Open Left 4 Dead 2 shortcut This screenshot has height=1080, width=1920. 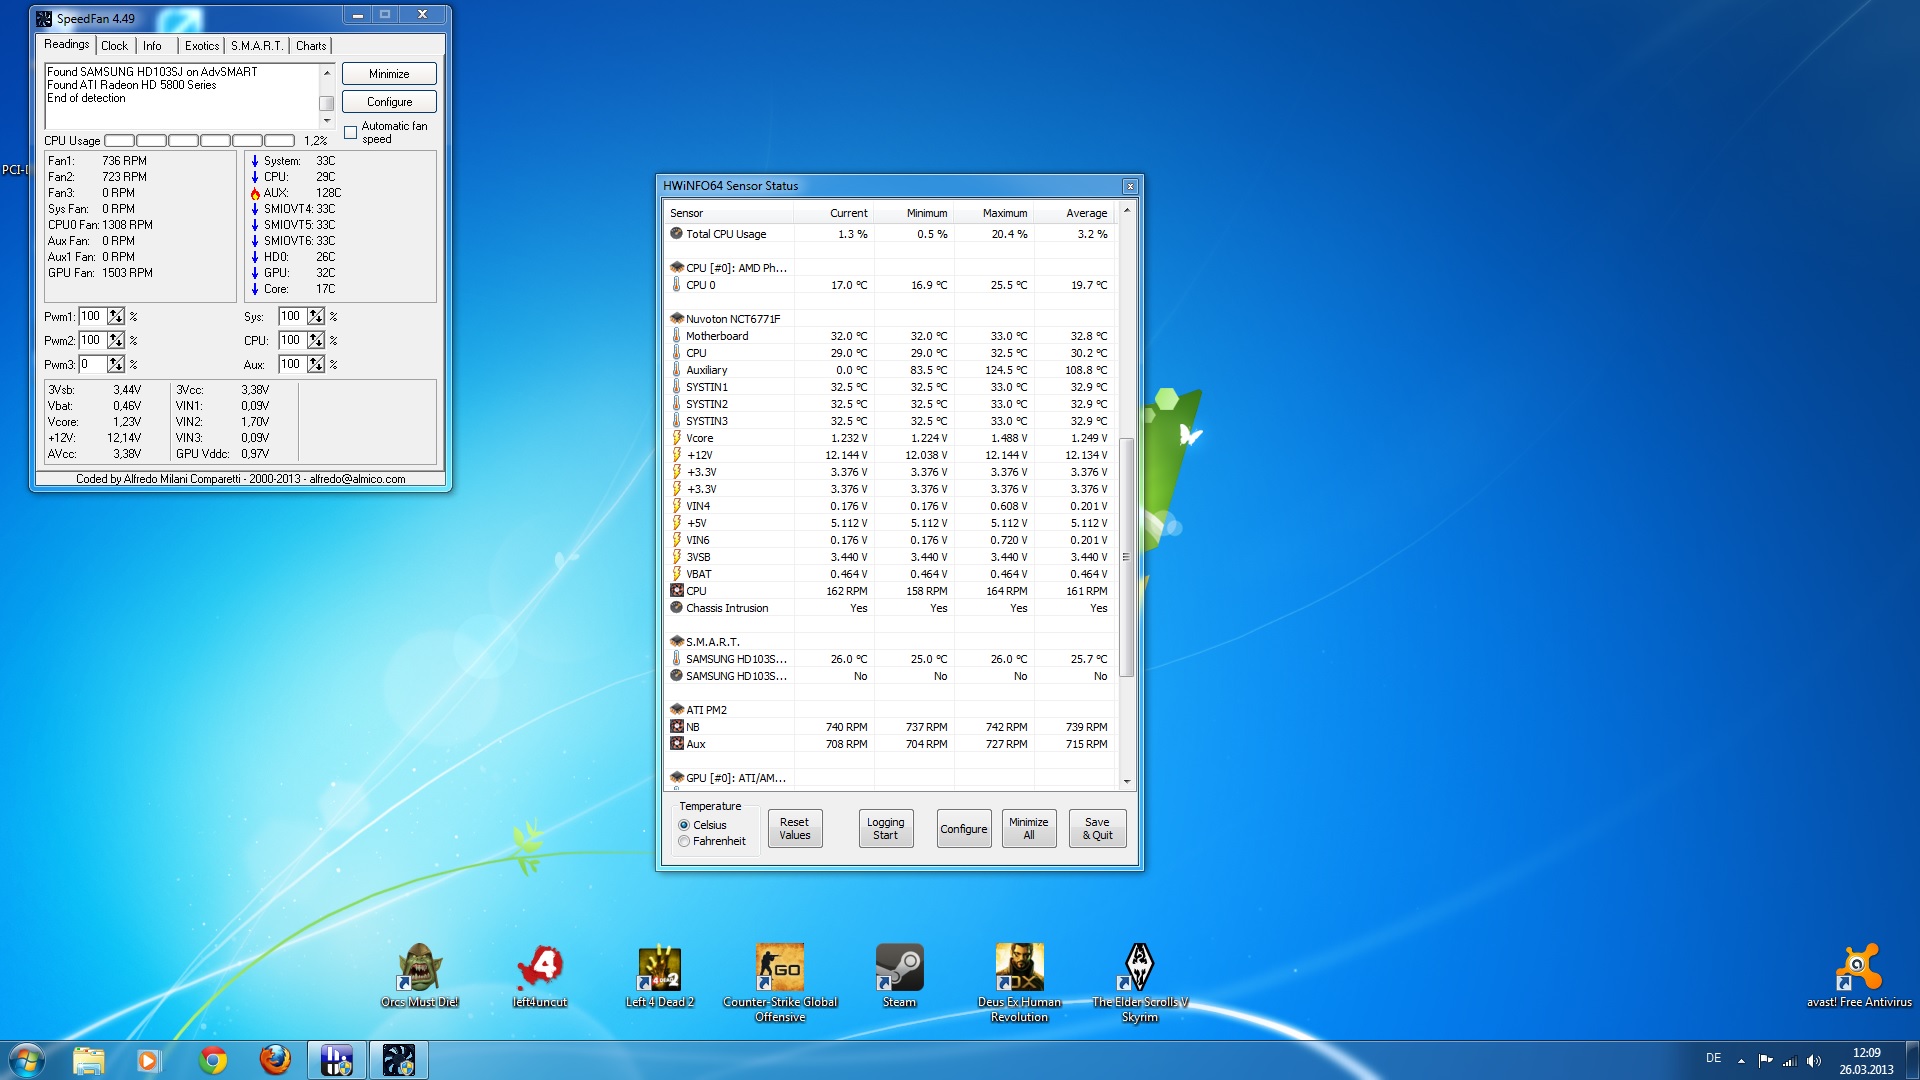point(659,975)
